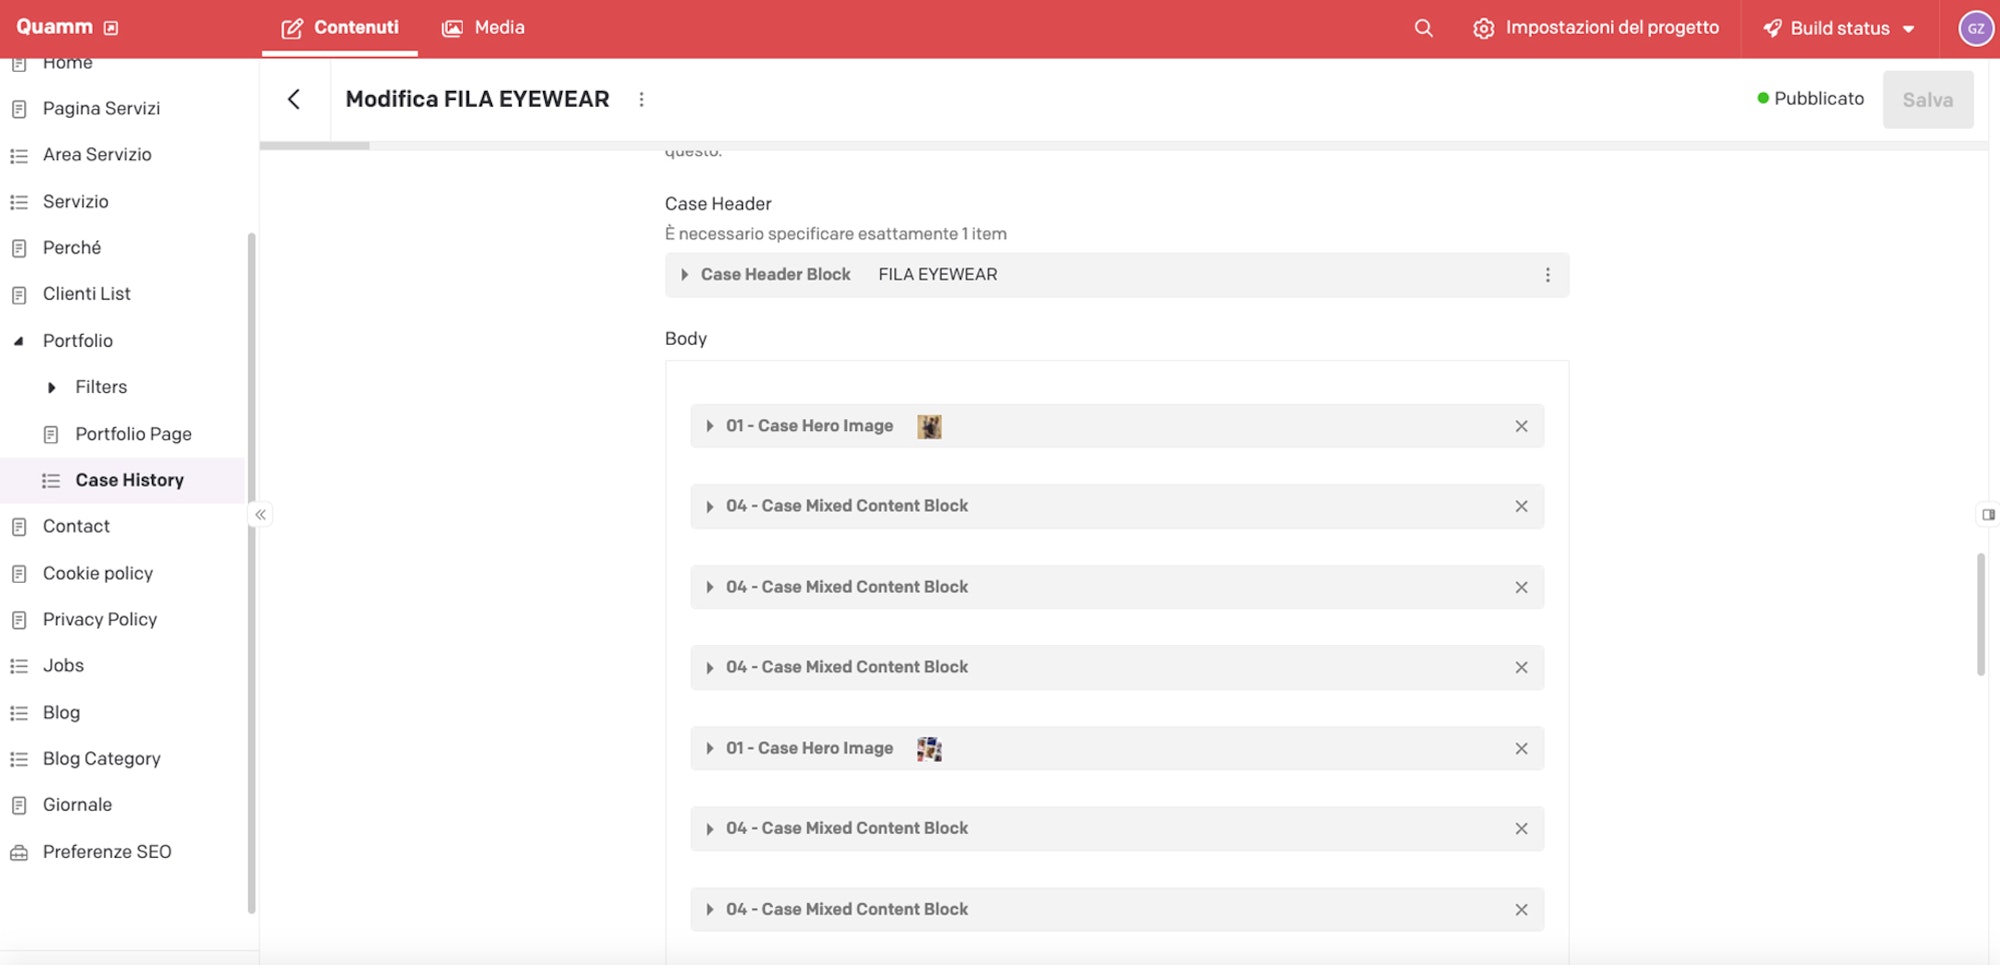The height and width of the screenshot is (965, 2000).
Task: Select Case History in sidebar
Action: click(x=122, y=480)
